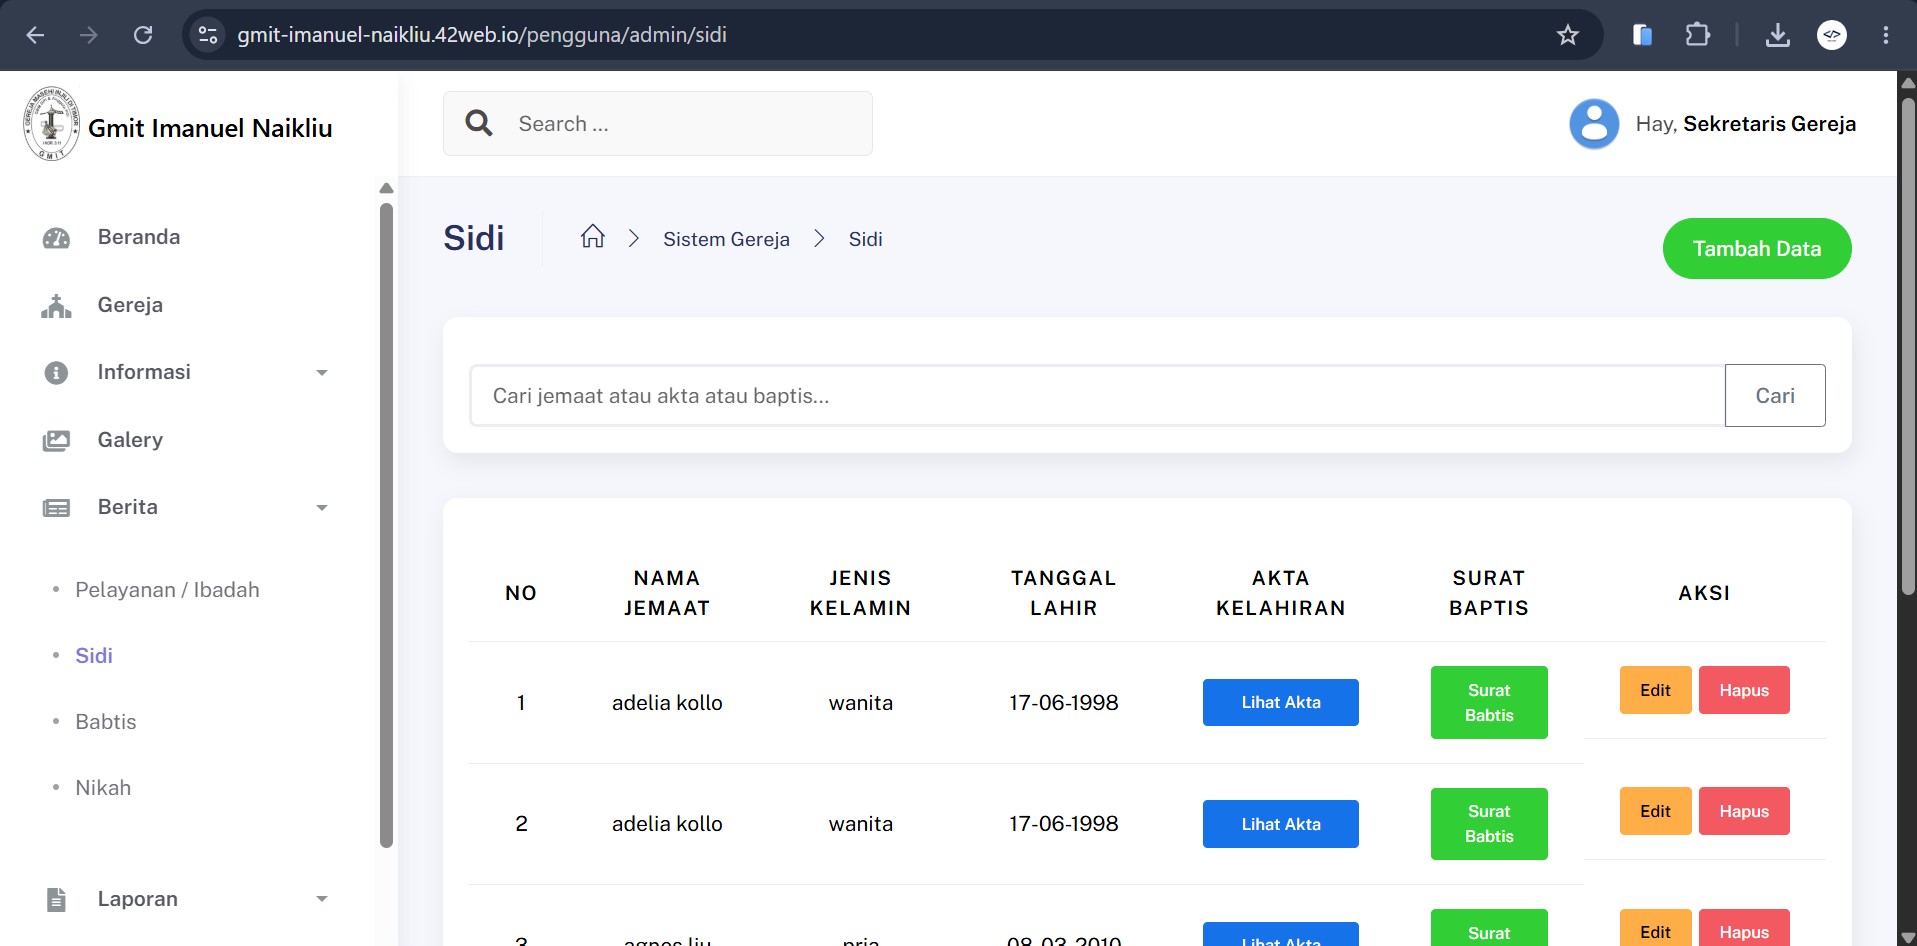The image size is (1917, 946).
Task: Click the magnifier search icon
Action: tap(479, 123)
